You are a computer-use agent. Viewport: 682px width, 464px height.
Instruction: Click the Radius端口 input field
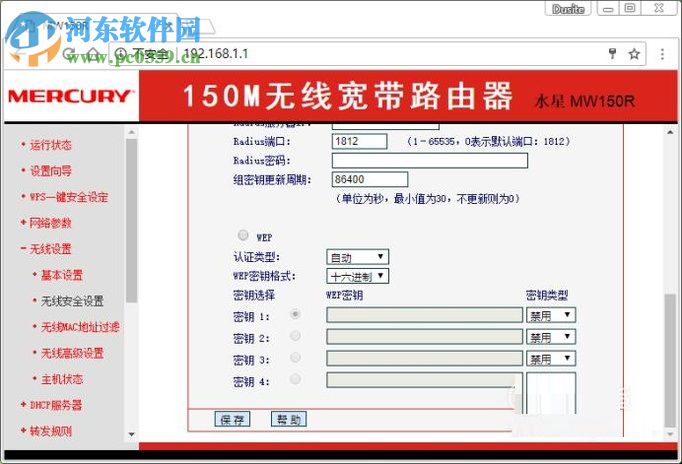click(x=360, y=141)
